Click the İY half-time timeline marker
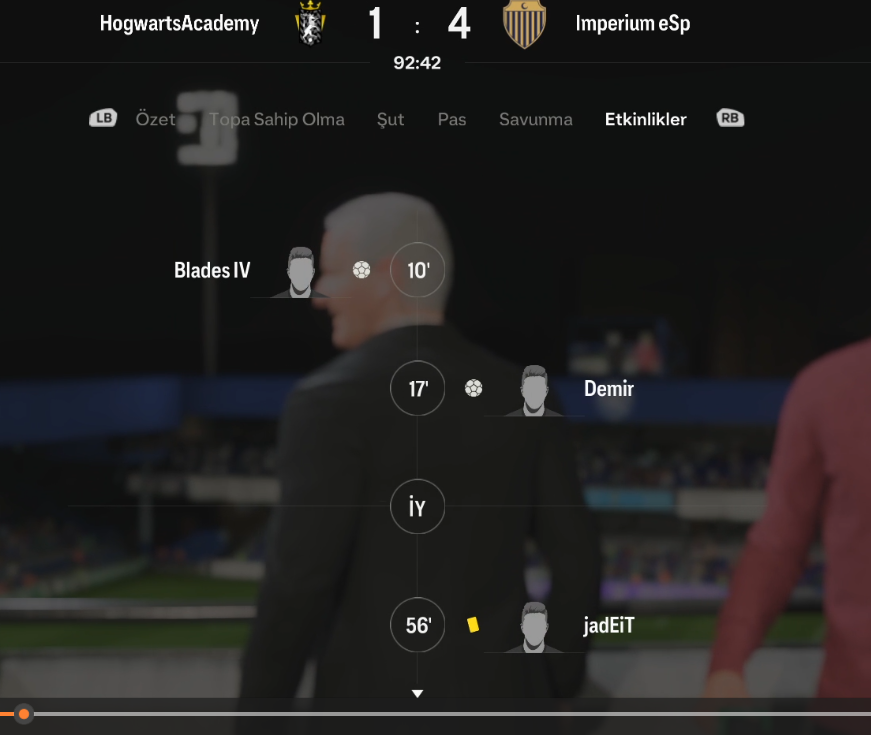 (417, 506)
